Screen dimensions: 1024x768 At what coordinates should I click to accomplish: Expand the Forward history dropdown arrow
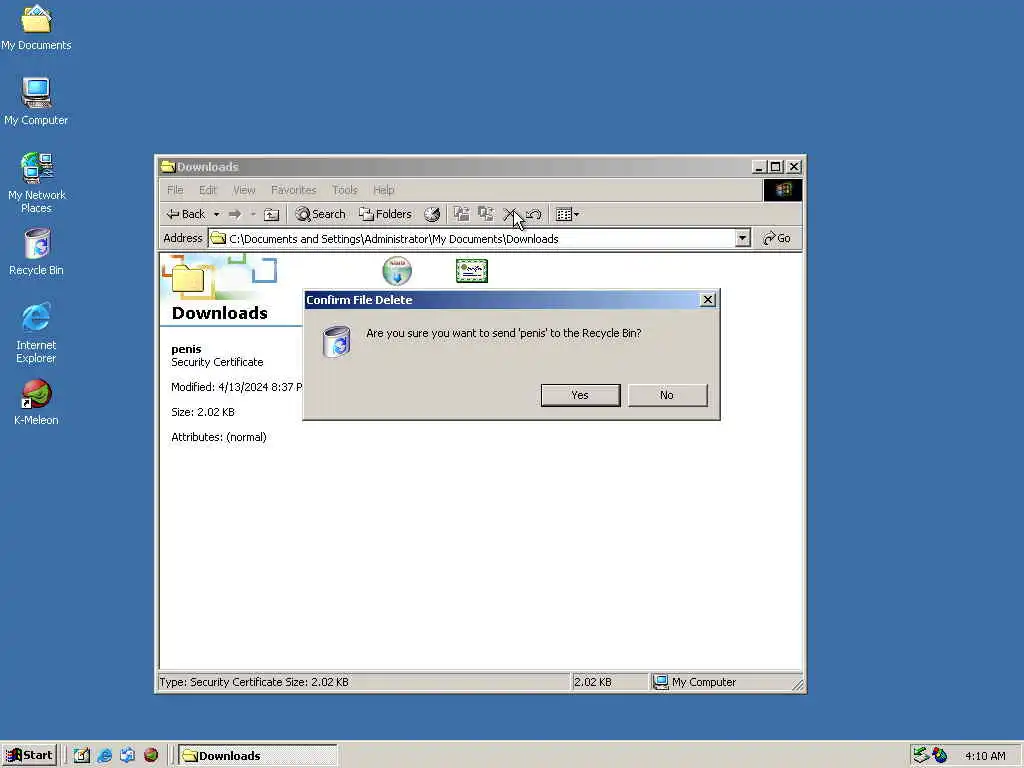coord(253,214)
